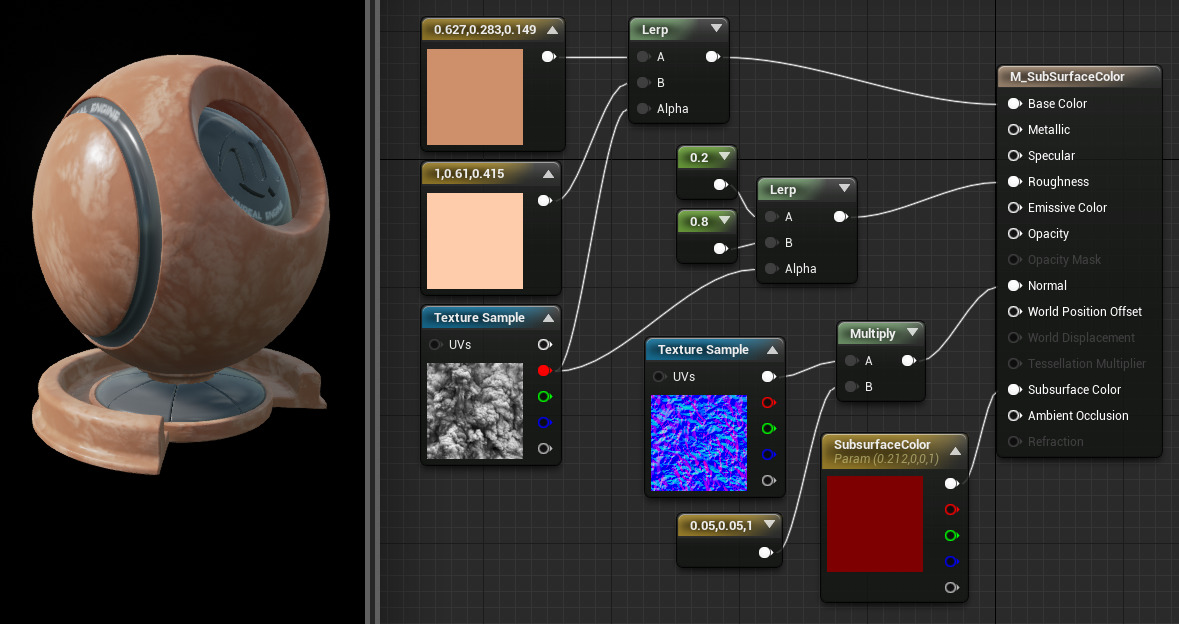Click the Normal input pin on the material node

pyautogui.click(x=1014, y=286)
